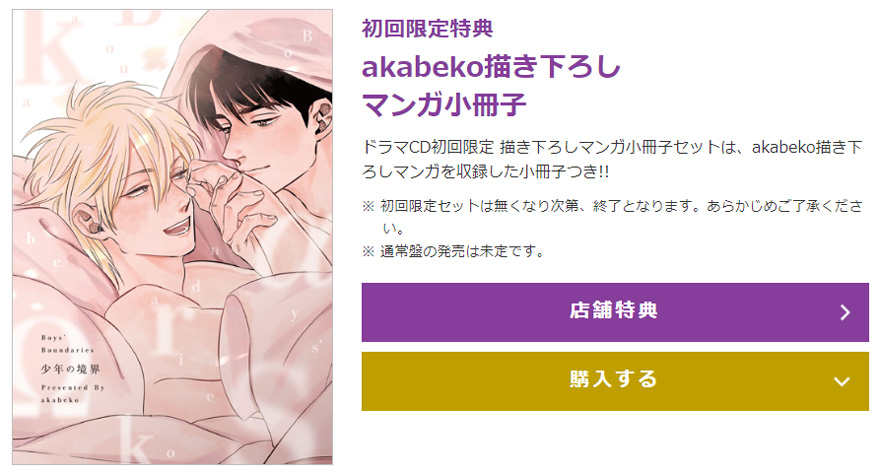Click Presented By akabeko cover credit
This screenshot has width=880, height=474.
pos(72,394)
